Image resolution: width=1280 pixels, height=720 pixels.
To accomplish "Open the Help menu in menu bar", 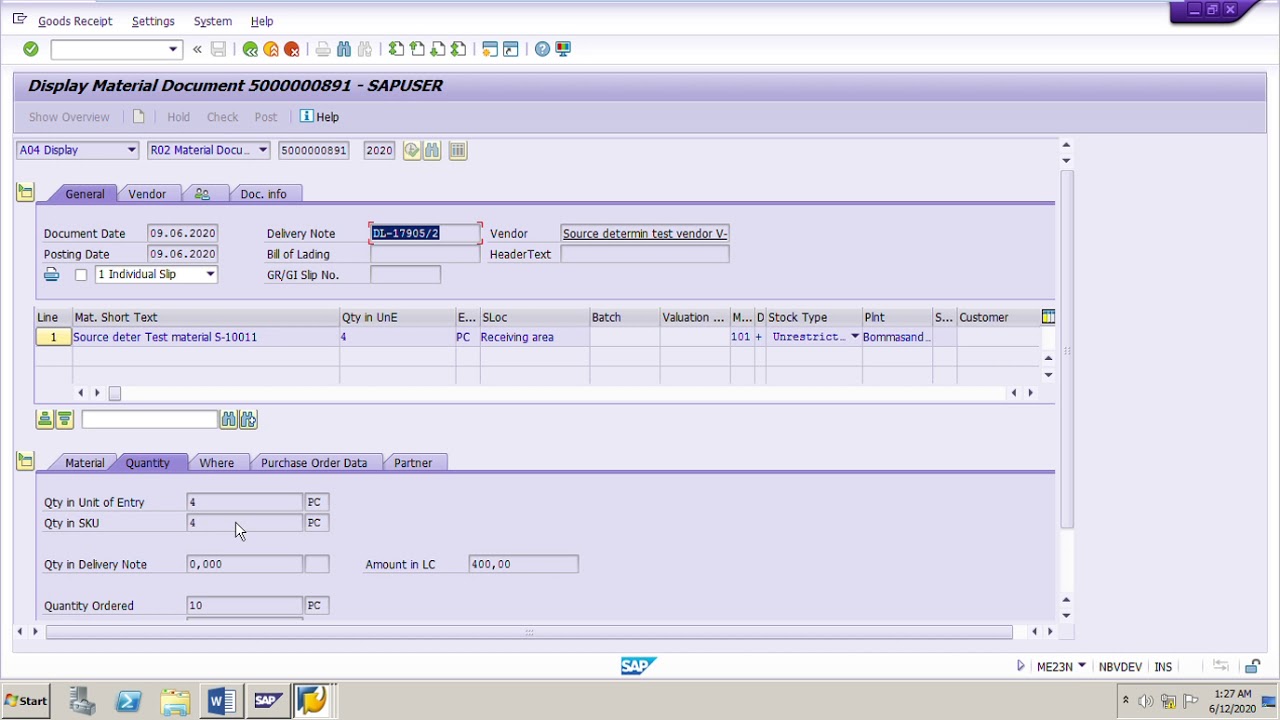I will click(x=262, y=21).
